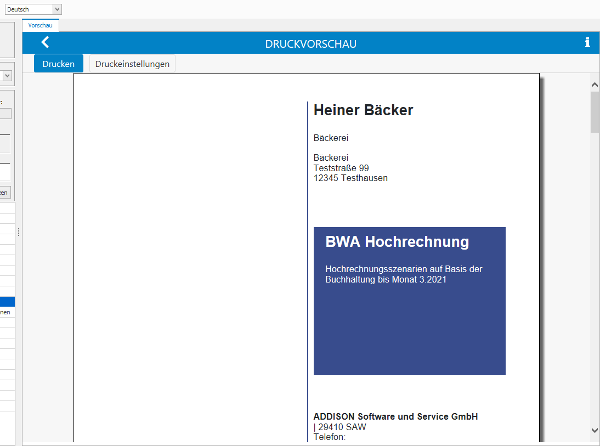
Task: Open the Druckeinstellungen tab
Action: point(132,63)
